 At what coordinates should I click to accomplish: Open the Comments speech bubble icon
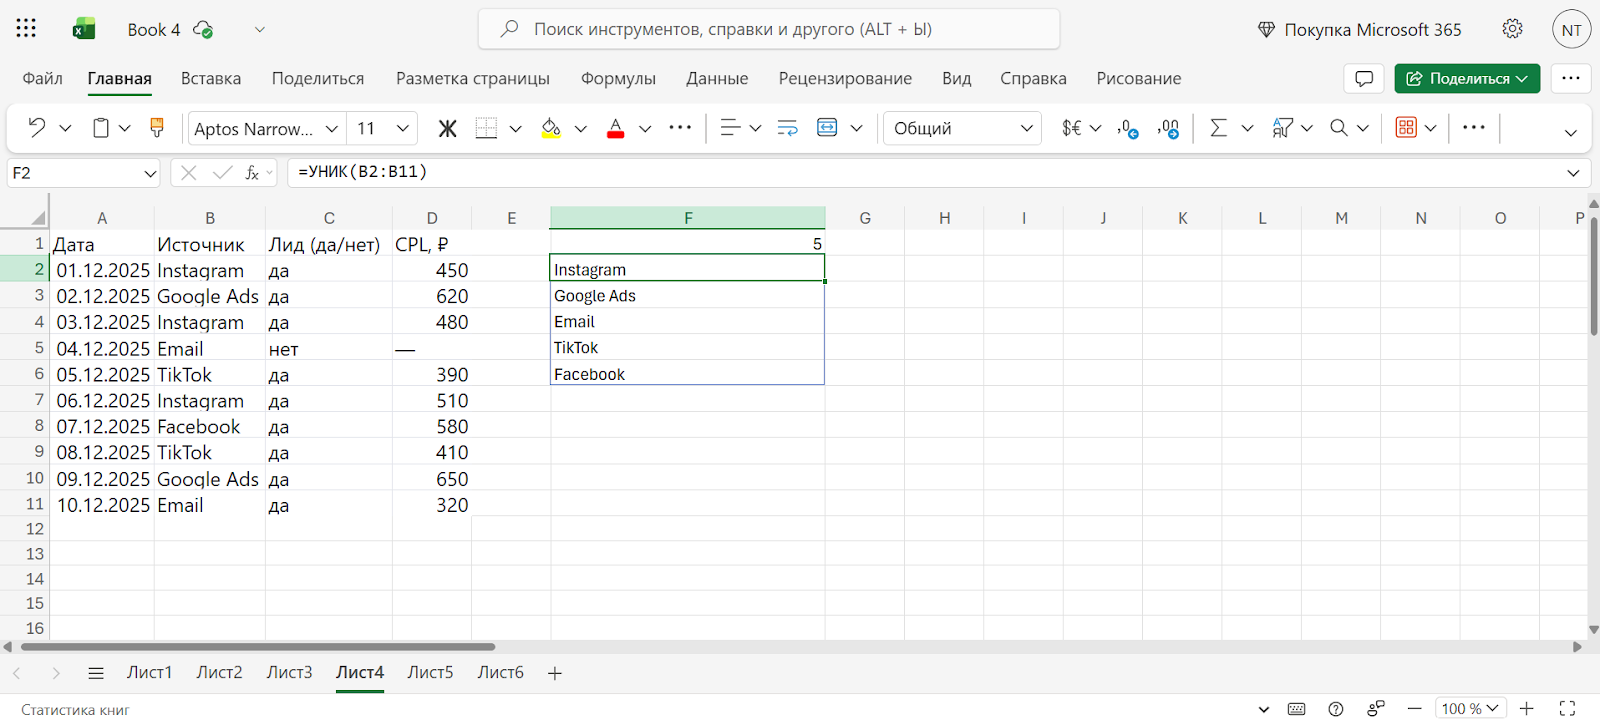(x=1363, y=78)
